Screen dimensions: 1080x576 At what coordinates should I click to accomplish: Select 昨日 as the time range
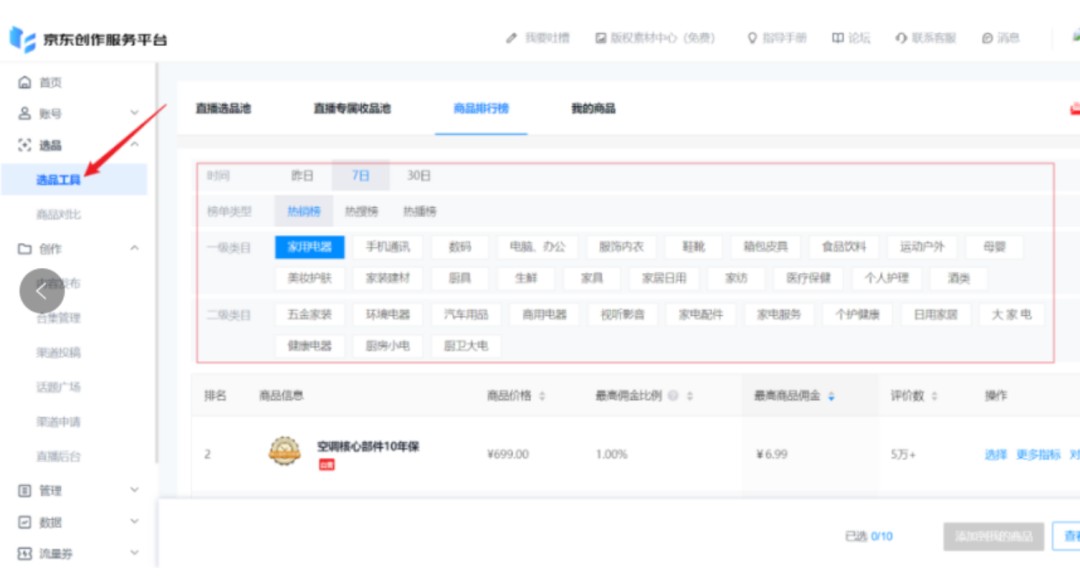tap(302, 176)
